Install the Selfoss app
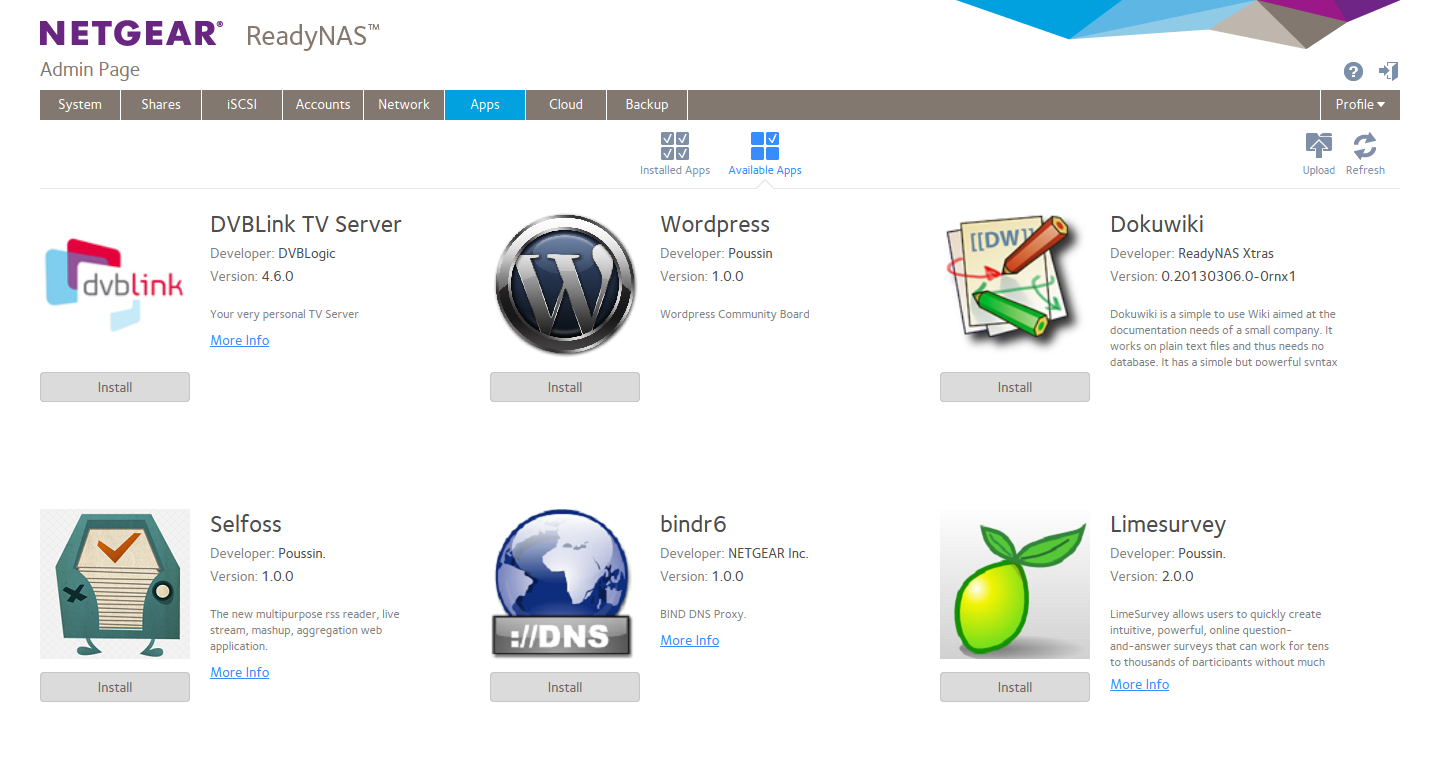Image resolution: width=1440 pixels, height=779 pixels. click(x=115, y=687)
